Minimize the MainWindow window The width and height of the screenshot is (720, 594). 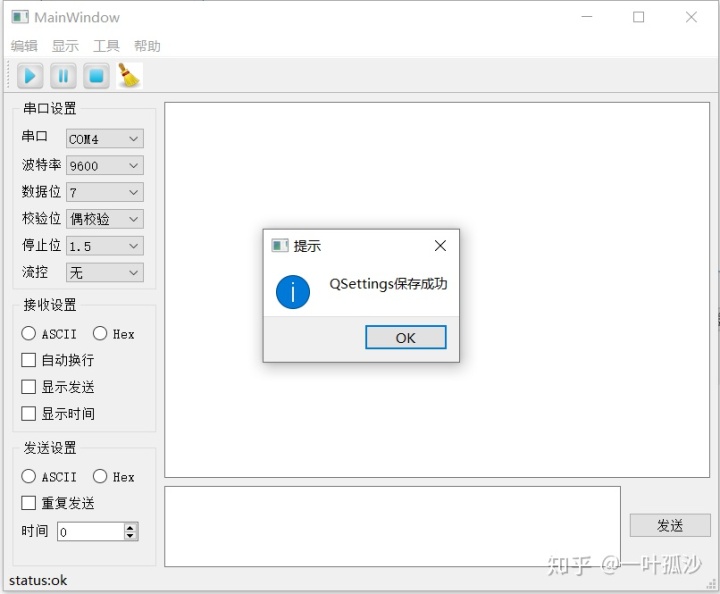587,17
